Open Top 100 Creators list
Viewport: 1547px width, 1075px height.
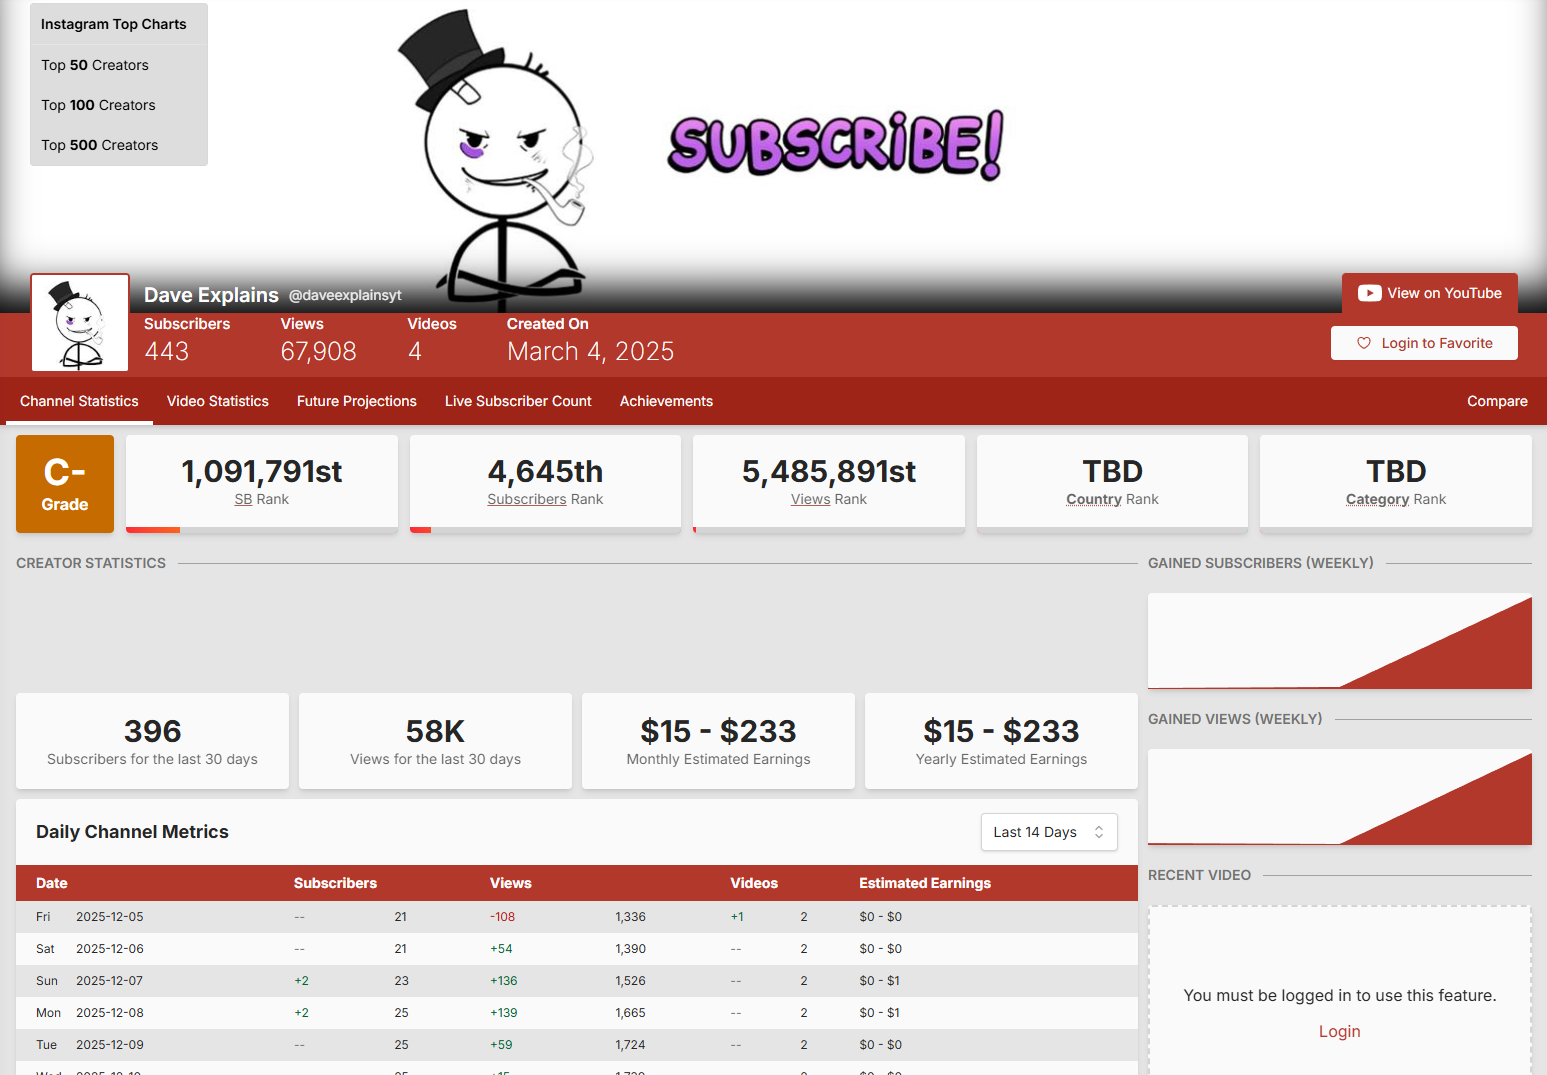pyautogui.click(x=98, y=105)
